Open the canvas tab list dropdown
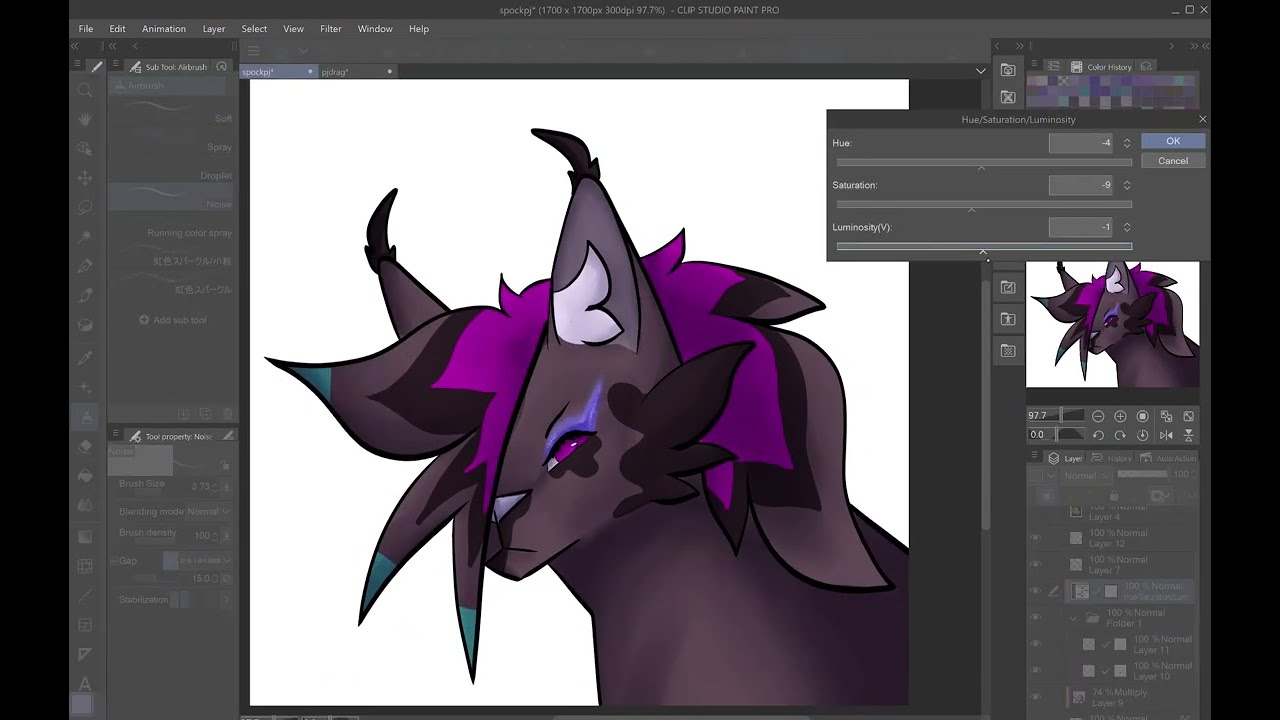 (x=980, y=71)
